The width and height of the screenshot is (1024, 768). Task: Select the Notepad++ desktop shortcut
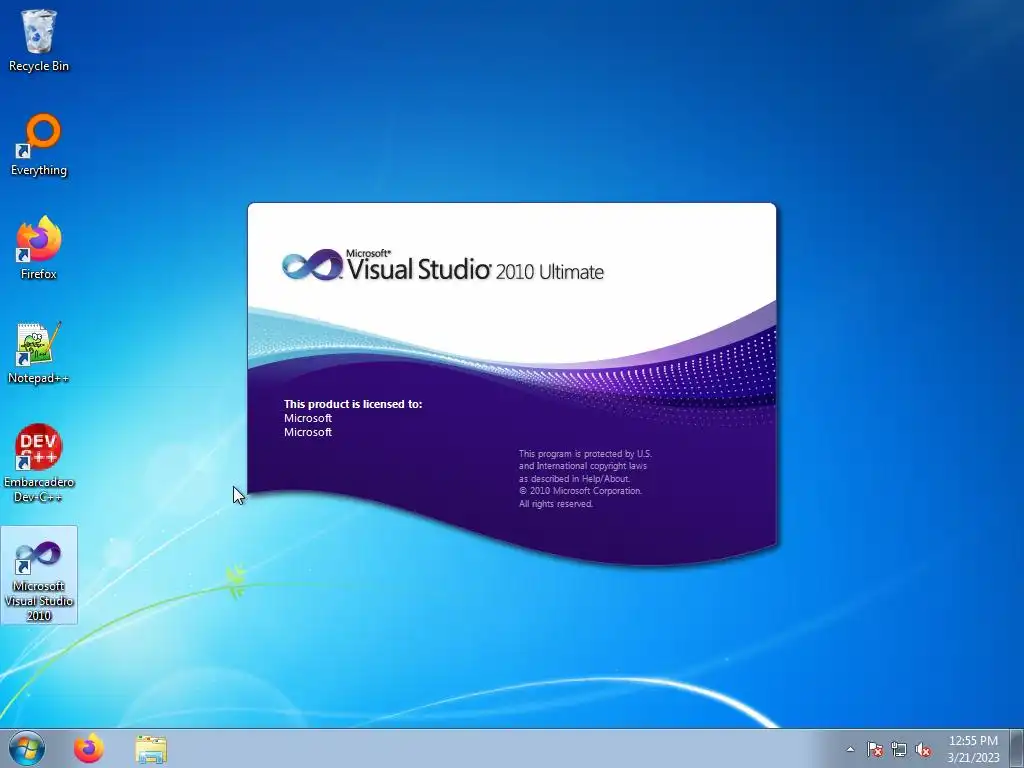[x=39, y=353]
